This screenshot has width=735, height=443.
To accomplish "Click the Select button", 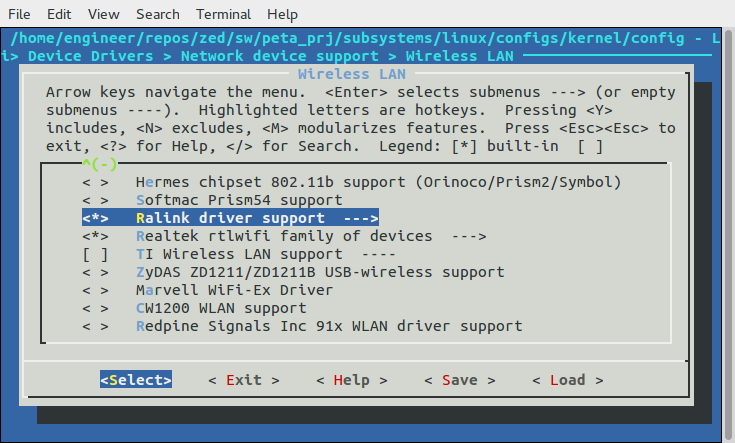I will (x=136, y=380).
